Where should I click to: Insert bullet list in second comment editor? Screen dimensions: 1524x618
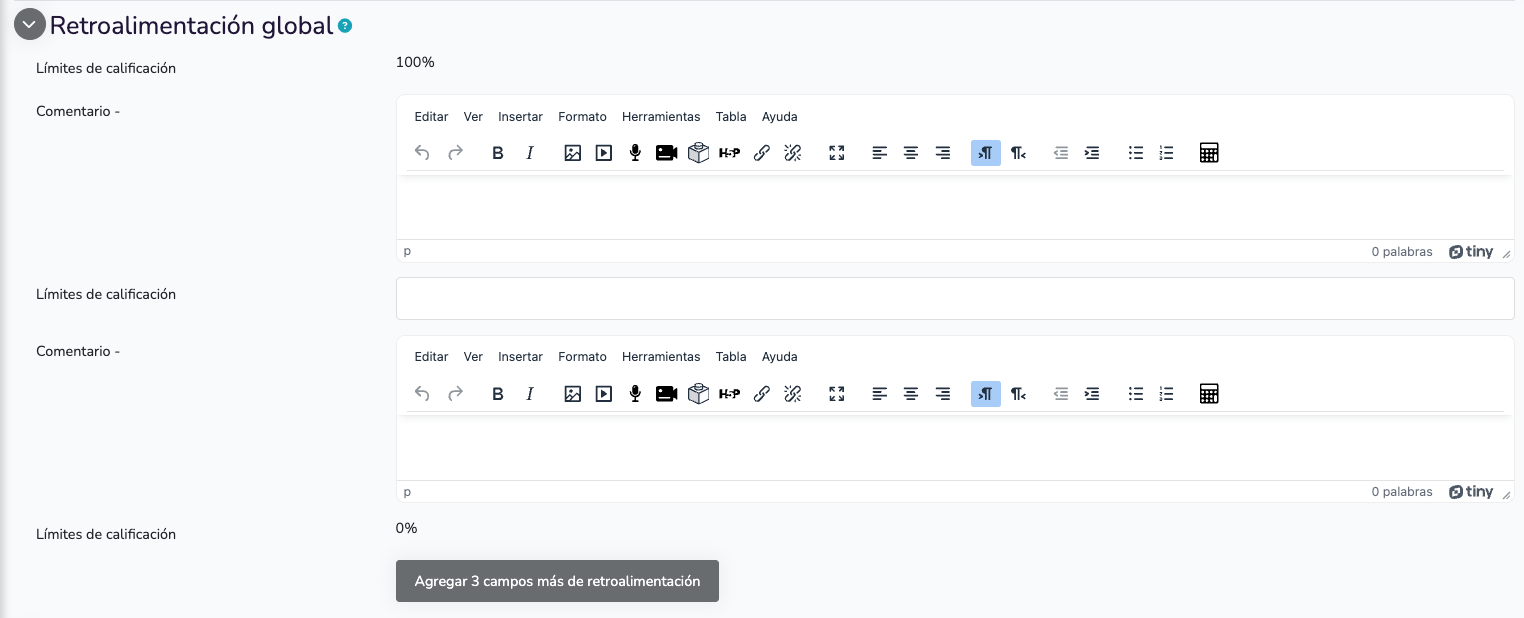pos(1136,393)
